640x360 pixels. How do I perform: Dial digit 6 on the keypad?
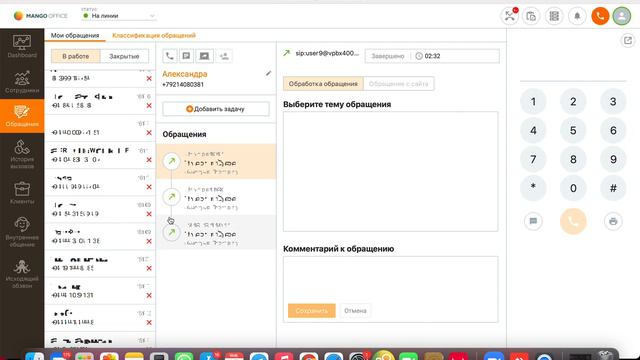pyautogui.click(x=613, y=131)
